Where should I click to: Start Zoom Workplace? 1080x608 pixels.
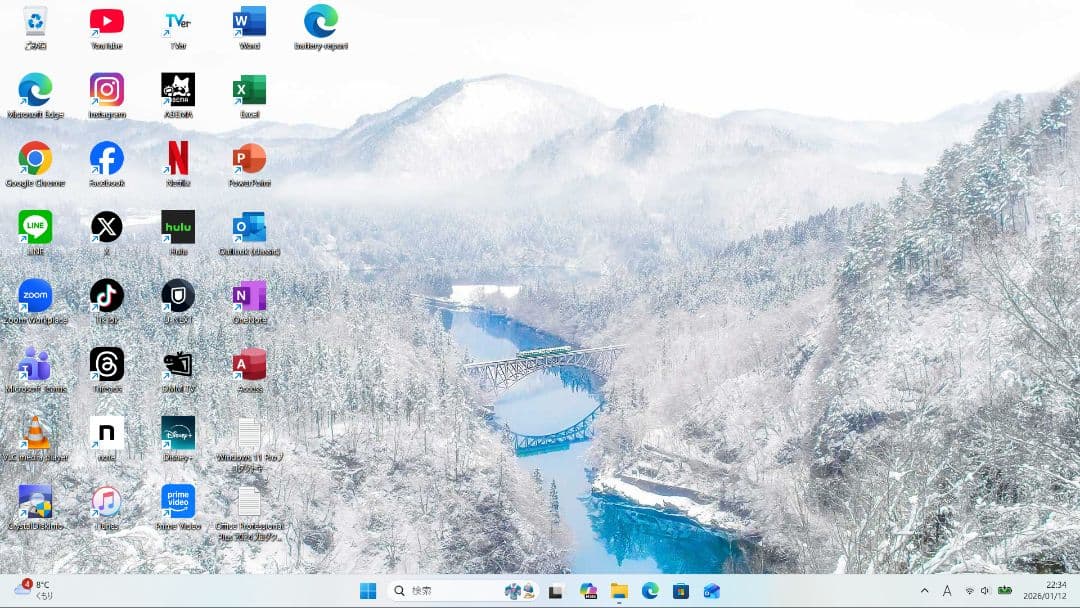click(x=35, y=297)
